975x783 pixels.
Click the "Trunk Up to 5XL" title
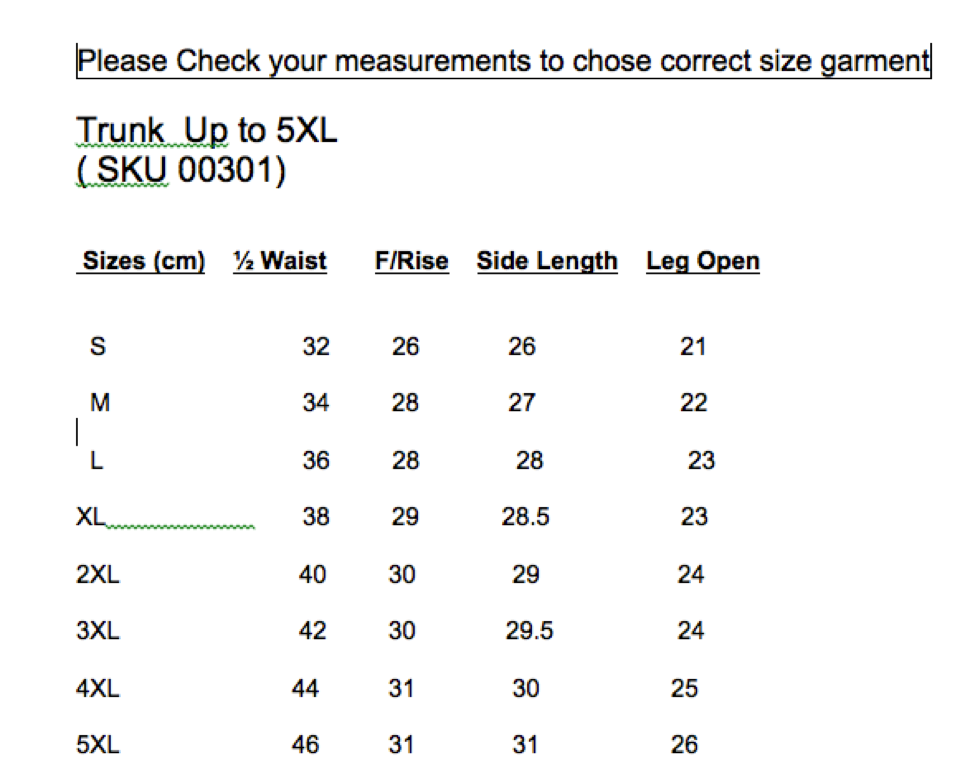(207, 130)
